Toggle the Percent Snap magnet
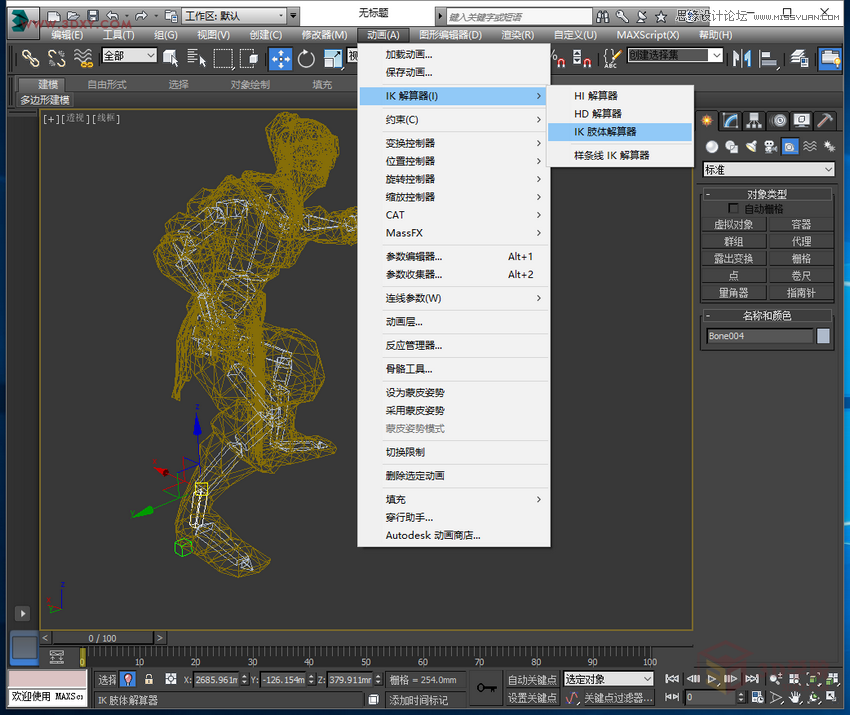Viewport: 850px width, 715px height. [558, 58]
